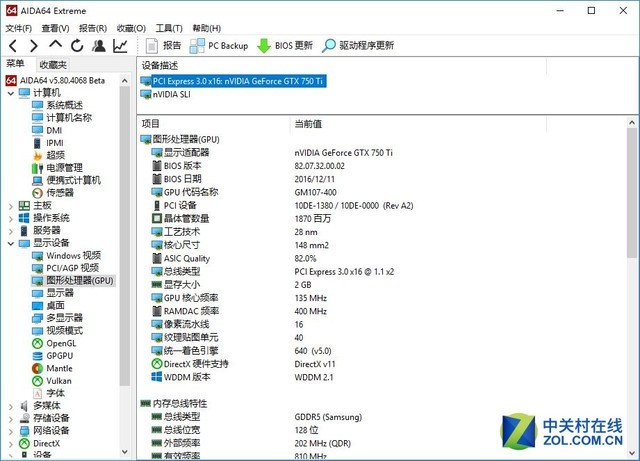This screenshot has width=640, height=461.
Task: Click the 项目 column header
Action: click(151, 124)
